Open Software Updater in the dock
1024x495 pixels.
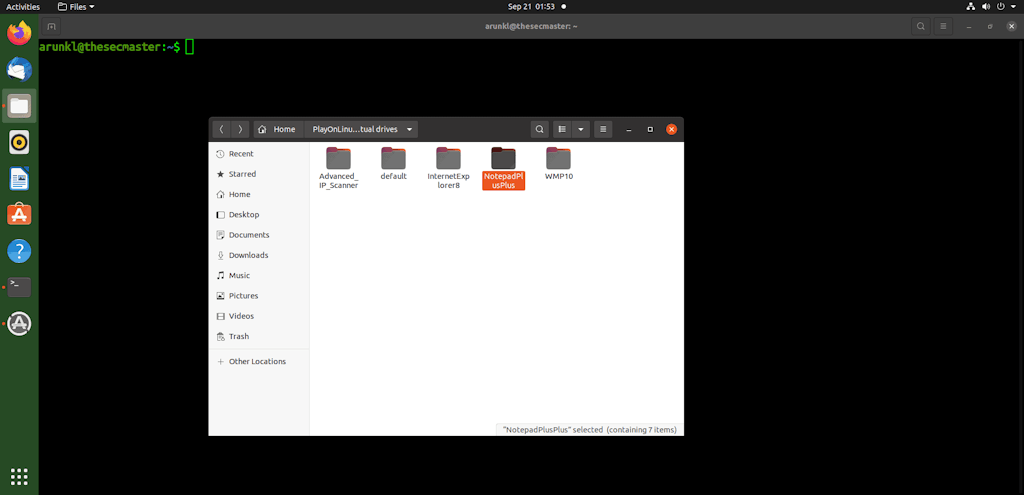[x=20, y=323]
